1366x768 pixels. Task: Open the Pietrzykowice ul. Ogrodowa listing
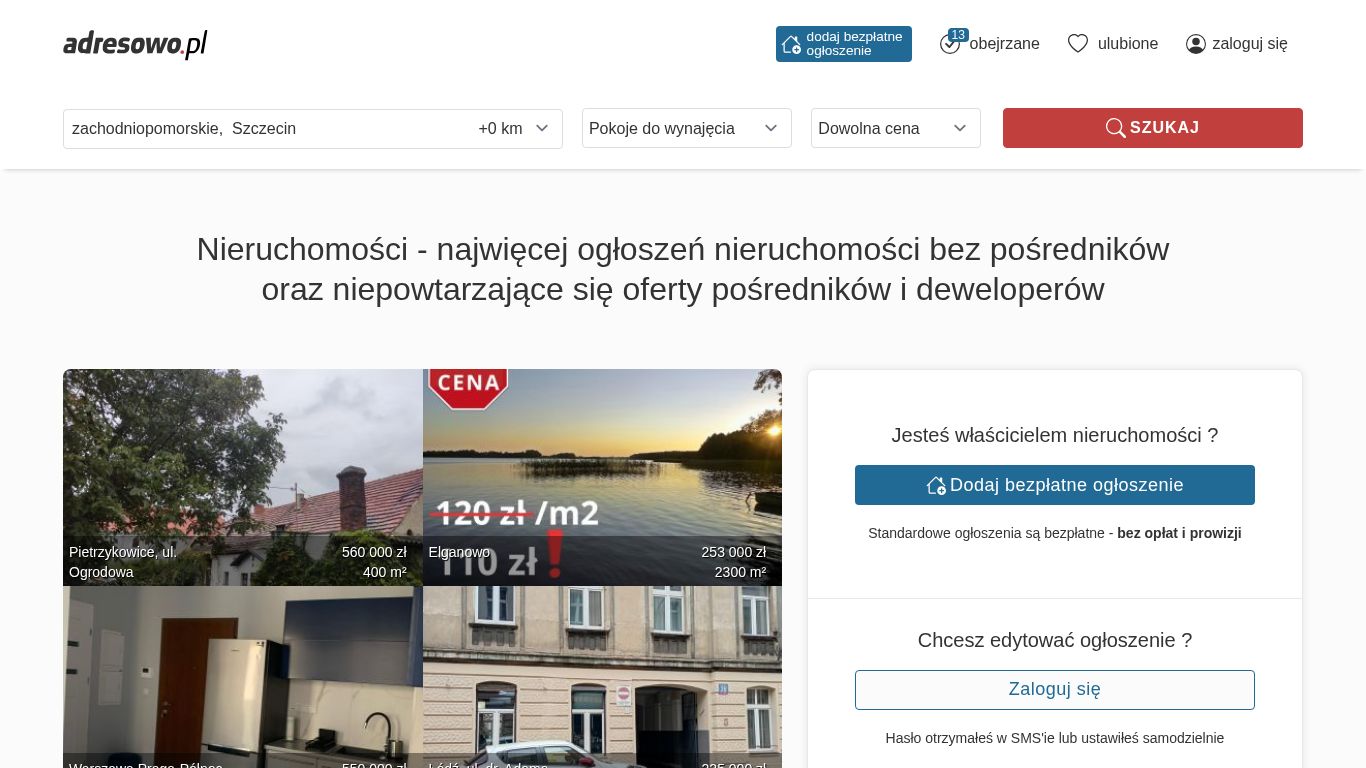point(242,477)
